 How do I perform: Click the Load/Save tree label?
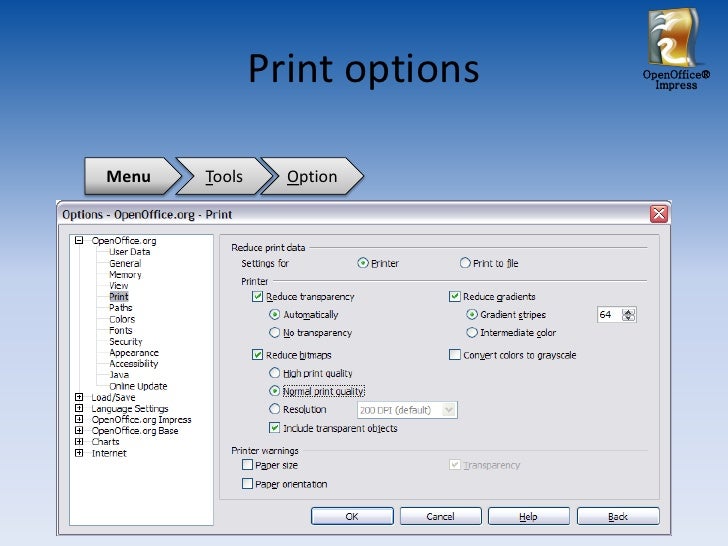tap(113, 397)
